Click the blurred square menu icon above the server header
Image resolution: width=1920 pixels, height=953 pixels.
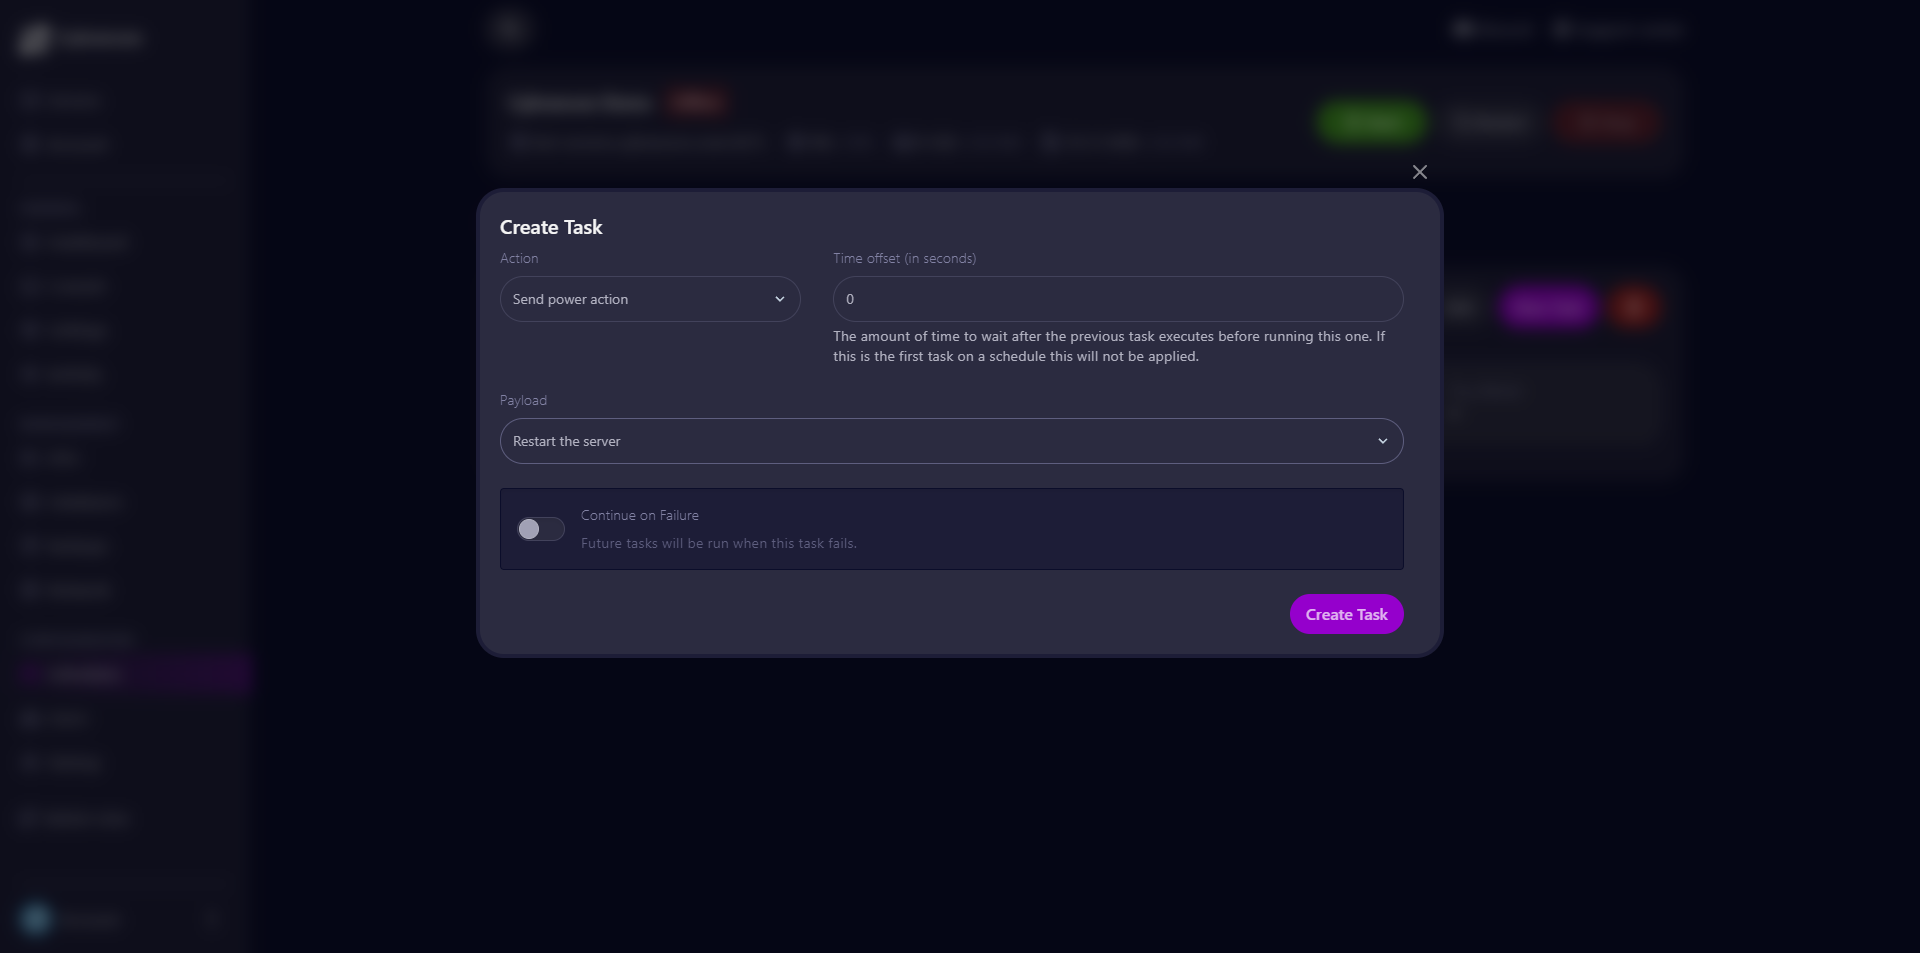click(510, 28)
